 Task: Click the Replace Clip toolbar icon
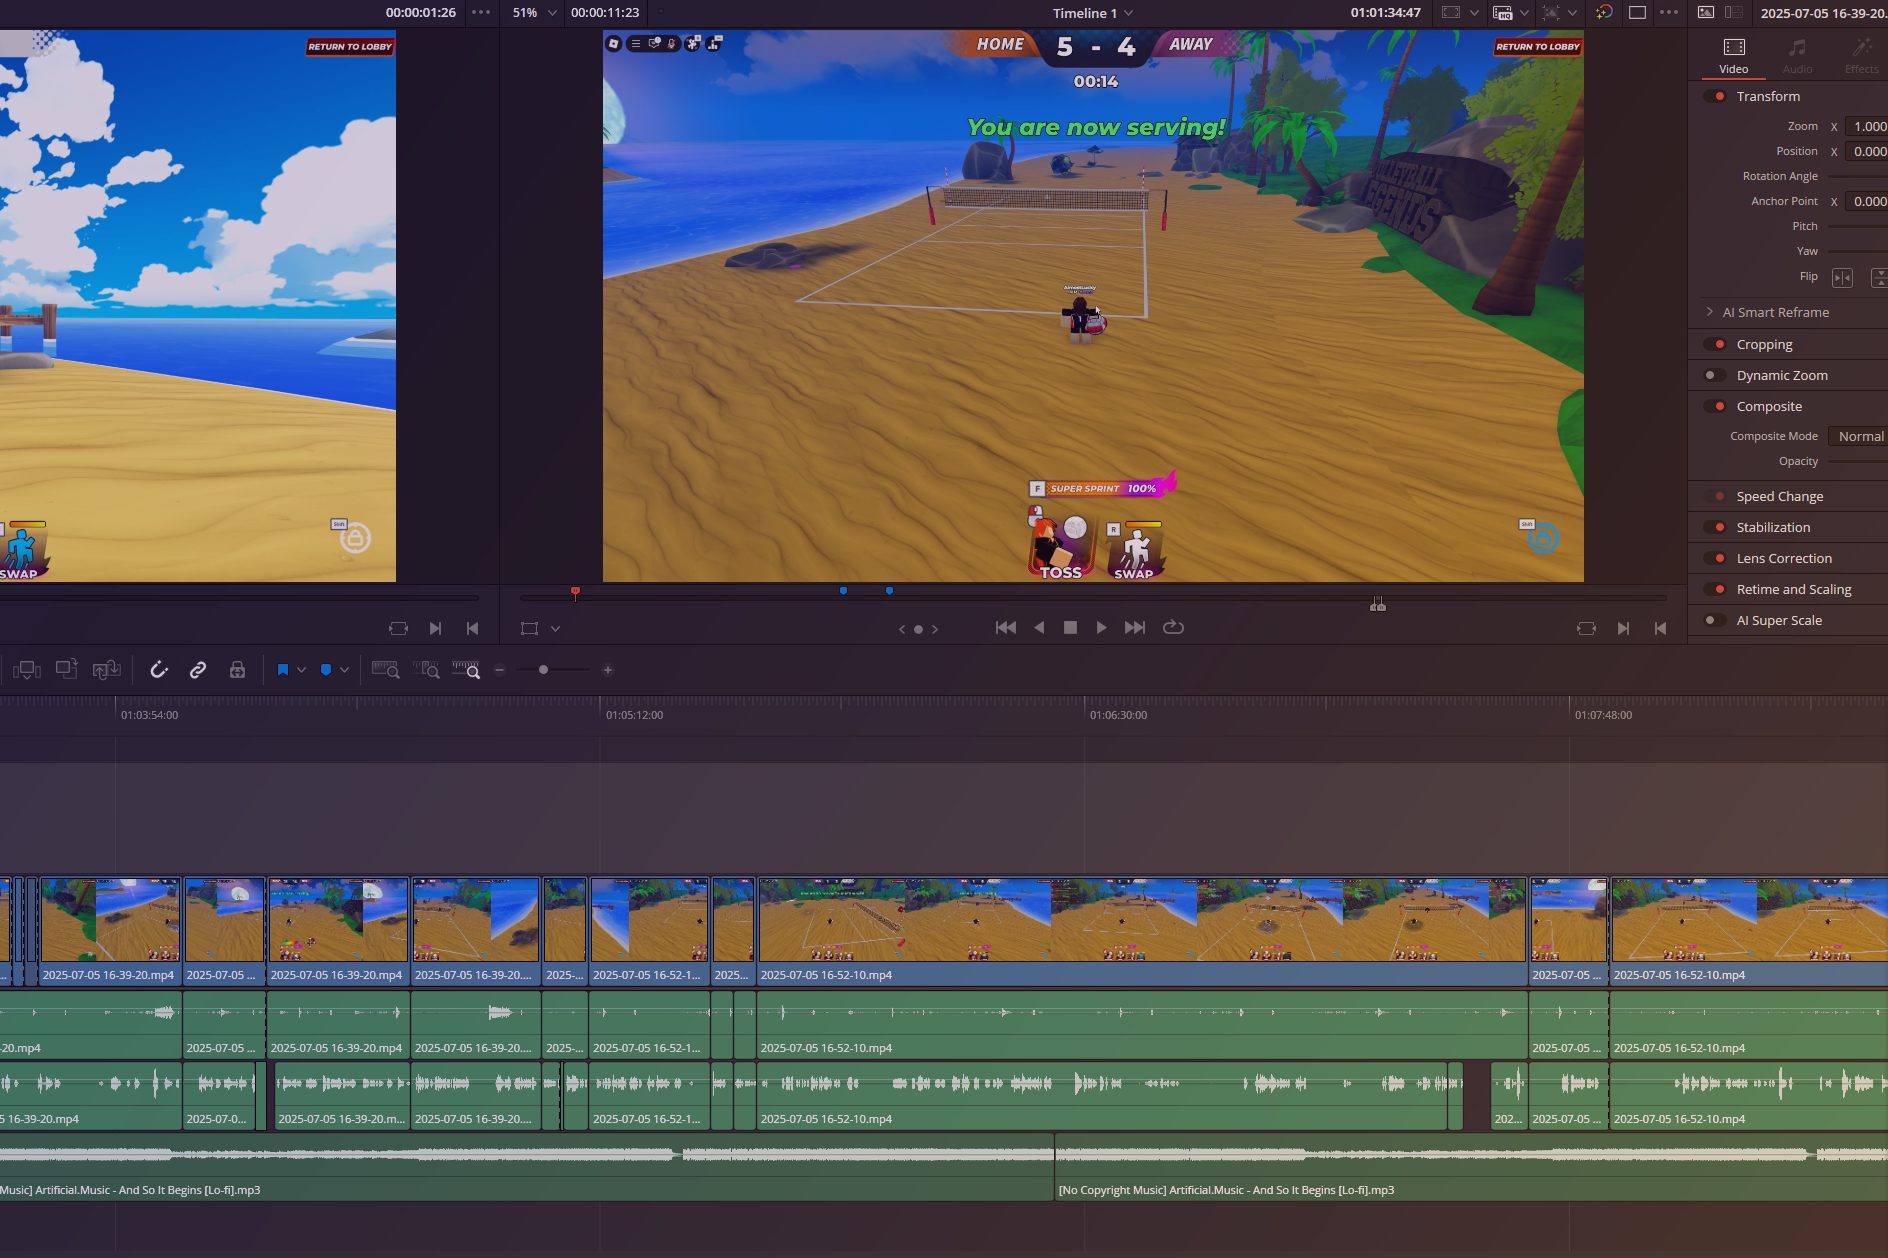106,670
